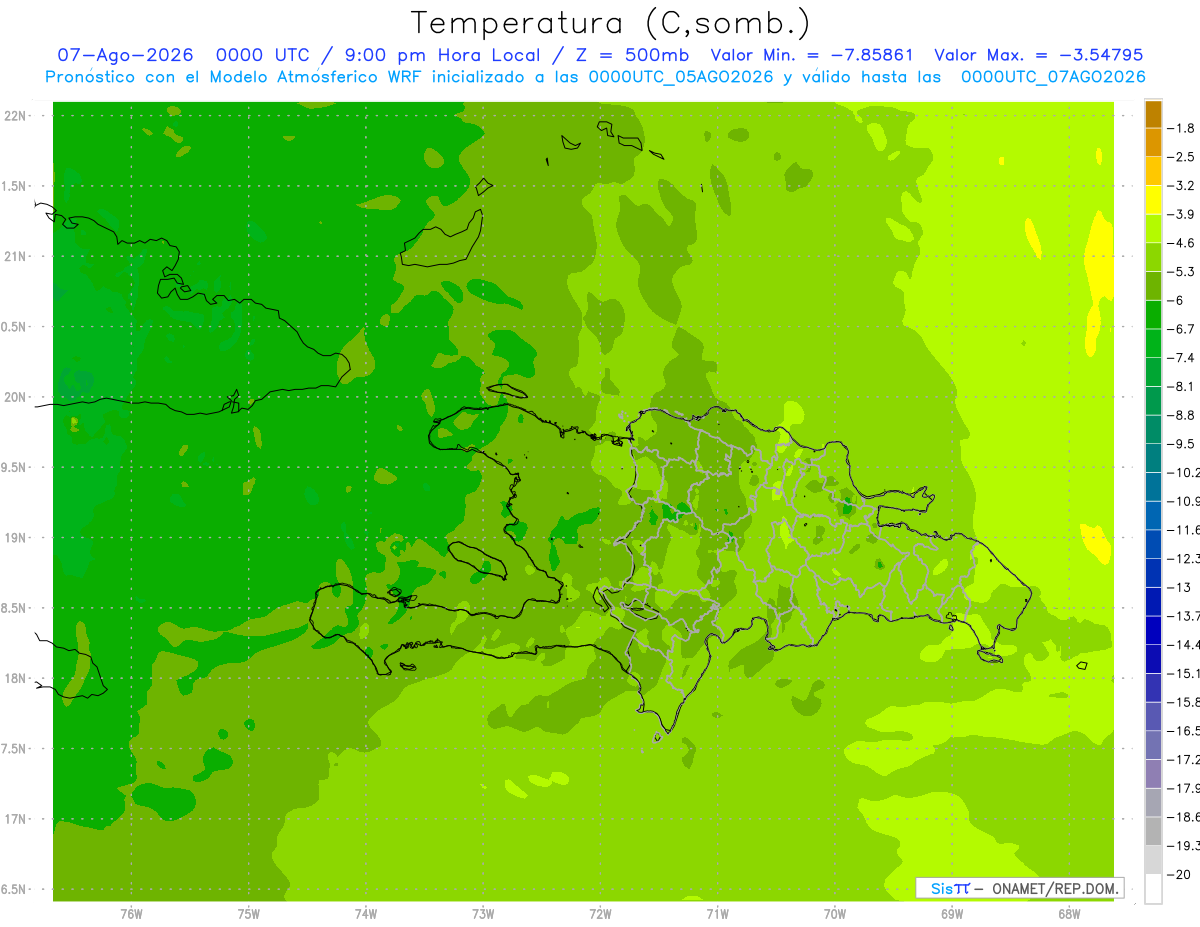This screenshot has width=1200, height=927.
Task: Click the 'Valor Min. = -7.85861' text
Action: click(814, 55)
